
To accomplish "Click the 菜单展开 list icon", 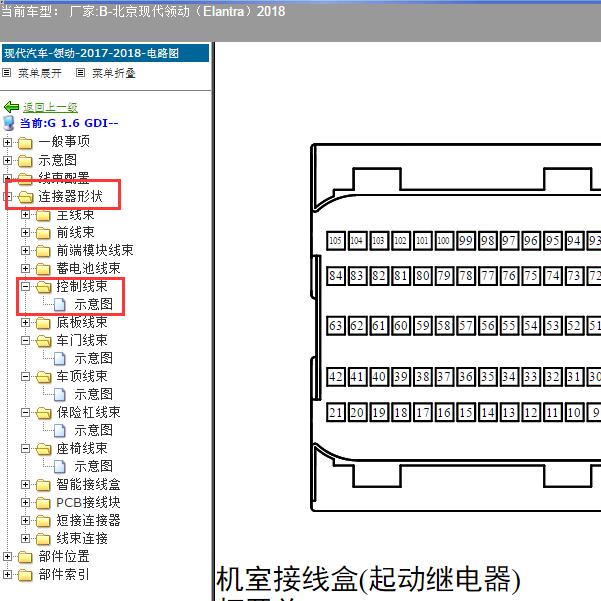I will (7, 72).
